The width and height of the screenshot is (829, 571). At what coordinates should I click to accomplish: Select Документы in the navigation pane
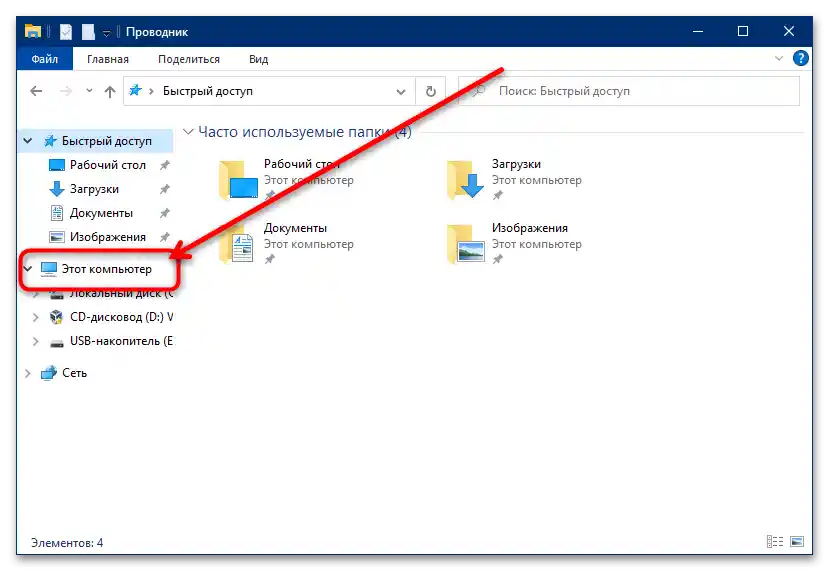101,213
